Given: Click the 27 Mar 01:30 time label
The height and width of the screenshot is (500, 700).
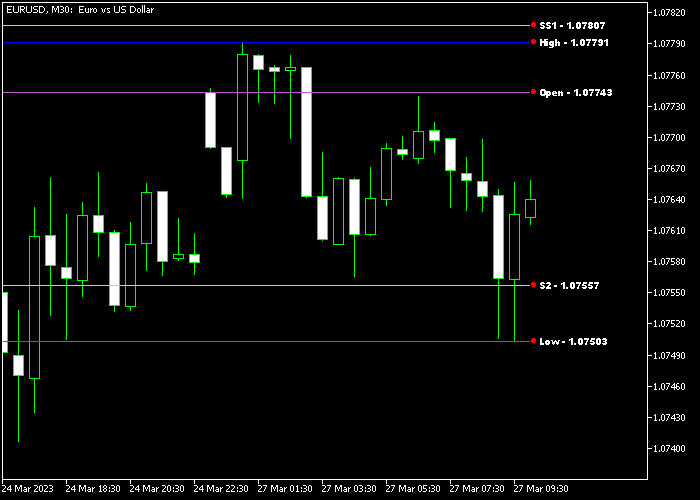Looking at the screenshot, I should point(285,488).
